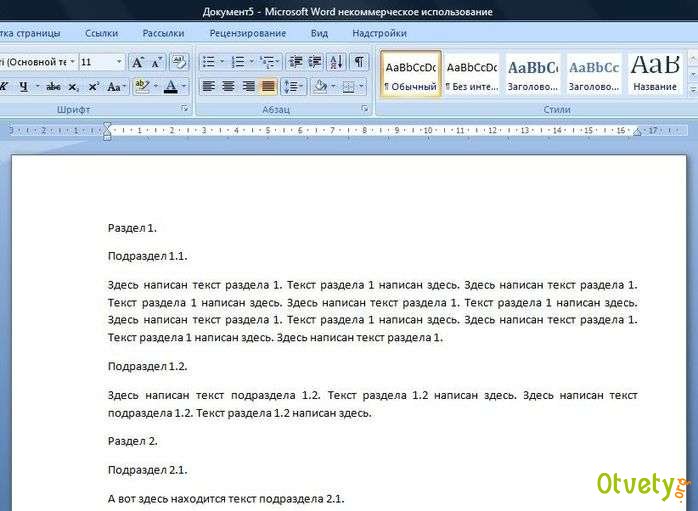Apply subscript formatting

point(74,87)
